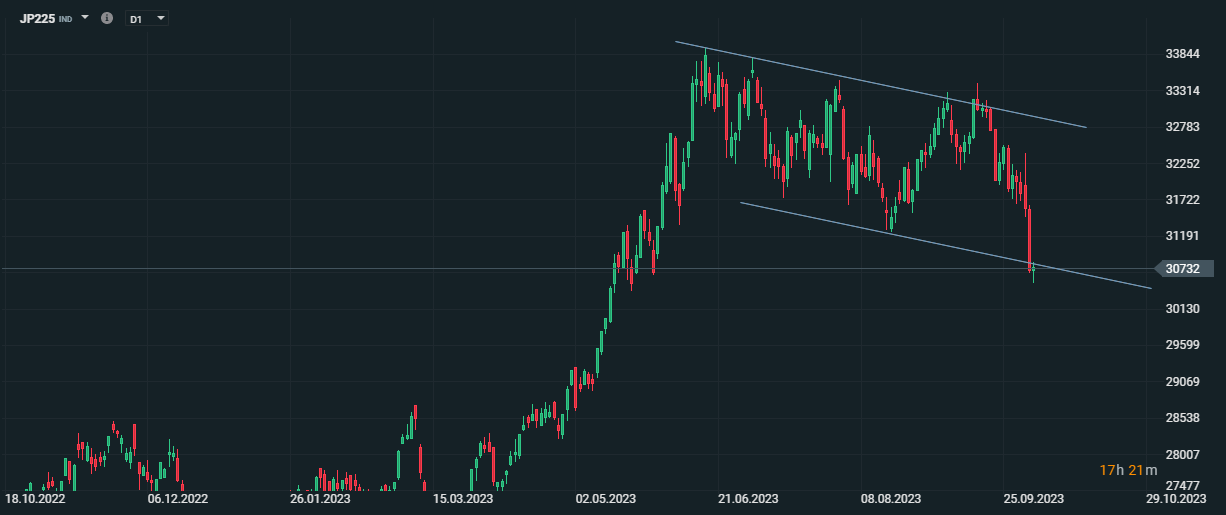The width and height of the screenshot is (1226, 515).
Task: Click the 31722 price axis label
Action: click(x=1183, y=199)
